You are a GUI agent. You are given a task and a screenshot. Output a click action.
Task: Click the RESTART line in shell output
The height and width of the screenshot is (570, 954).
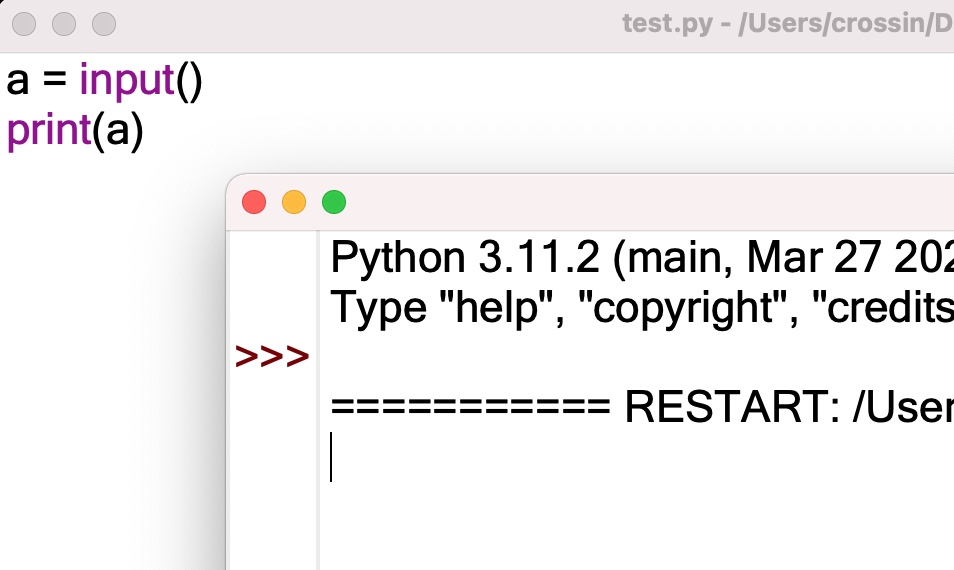pyautogui.click(x=642, y=406)
